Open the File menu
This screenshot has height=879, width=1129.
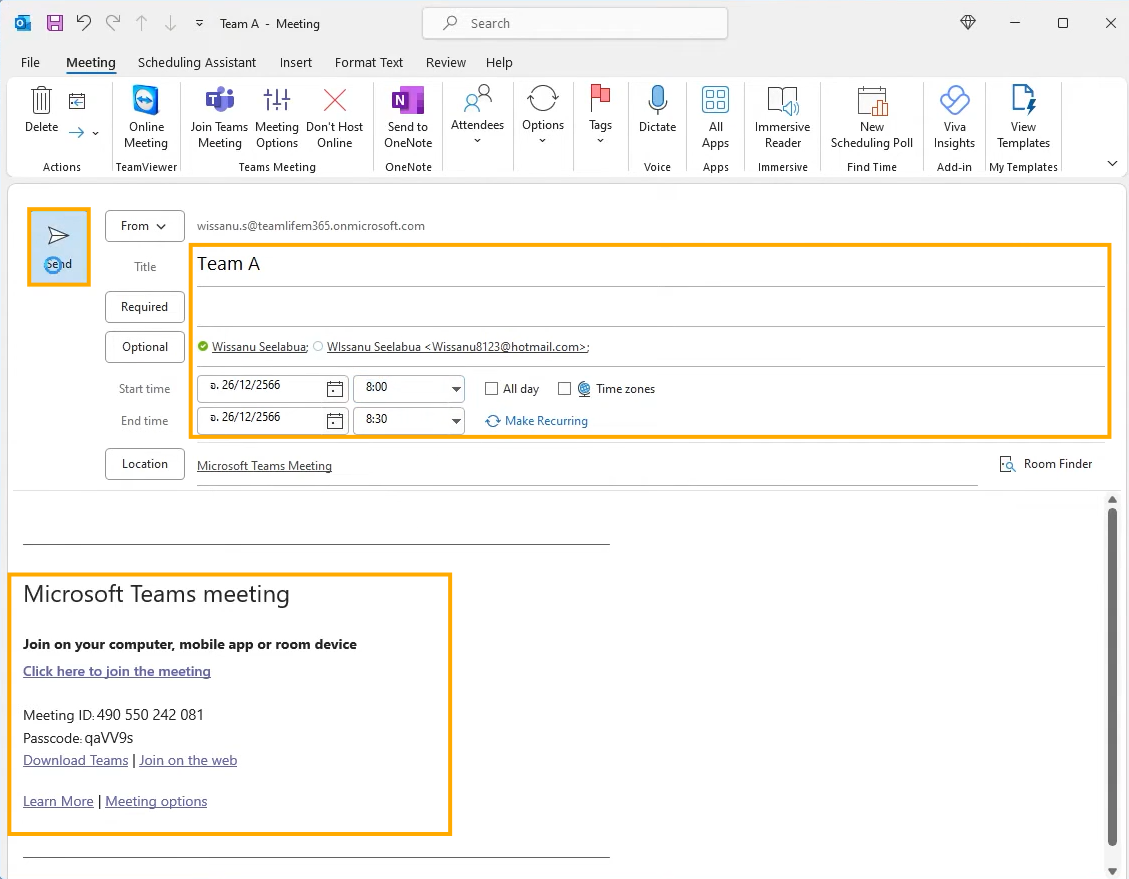click(30, 63)
